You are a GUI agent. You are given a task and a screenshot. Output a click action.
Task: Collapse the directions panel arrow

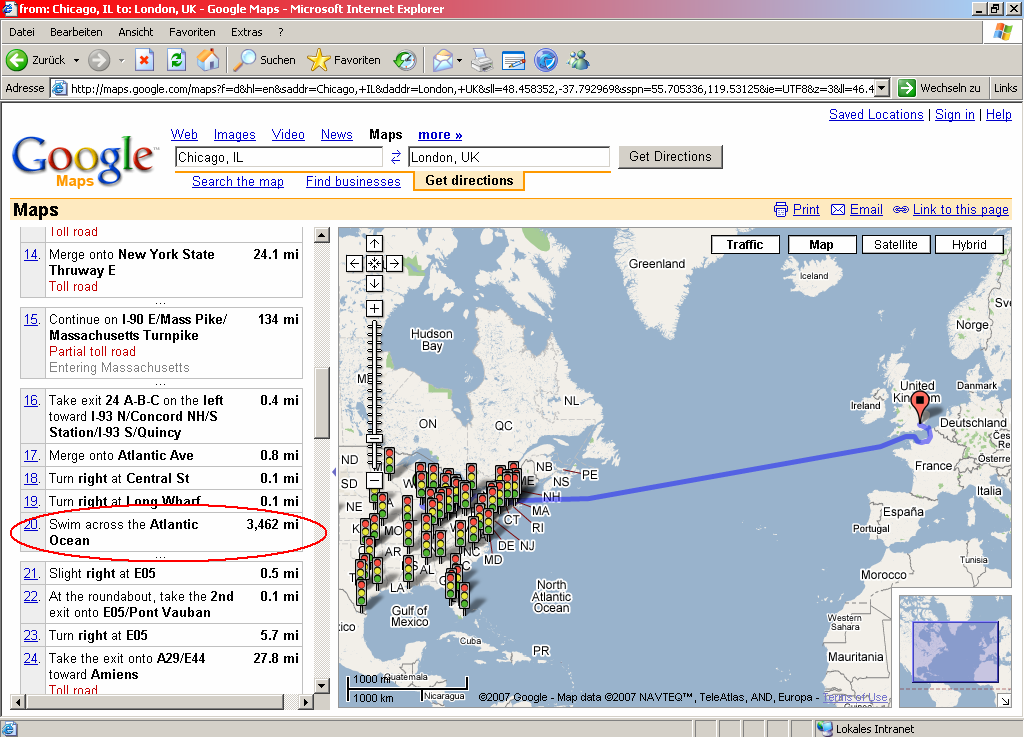334,471
